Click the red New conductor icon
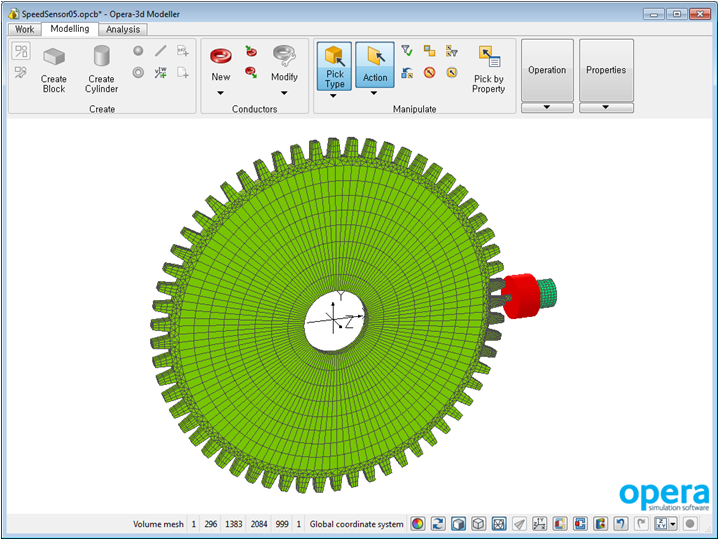Image resolution: width=719 pixels, height=540 pixels. click(221, 59)
